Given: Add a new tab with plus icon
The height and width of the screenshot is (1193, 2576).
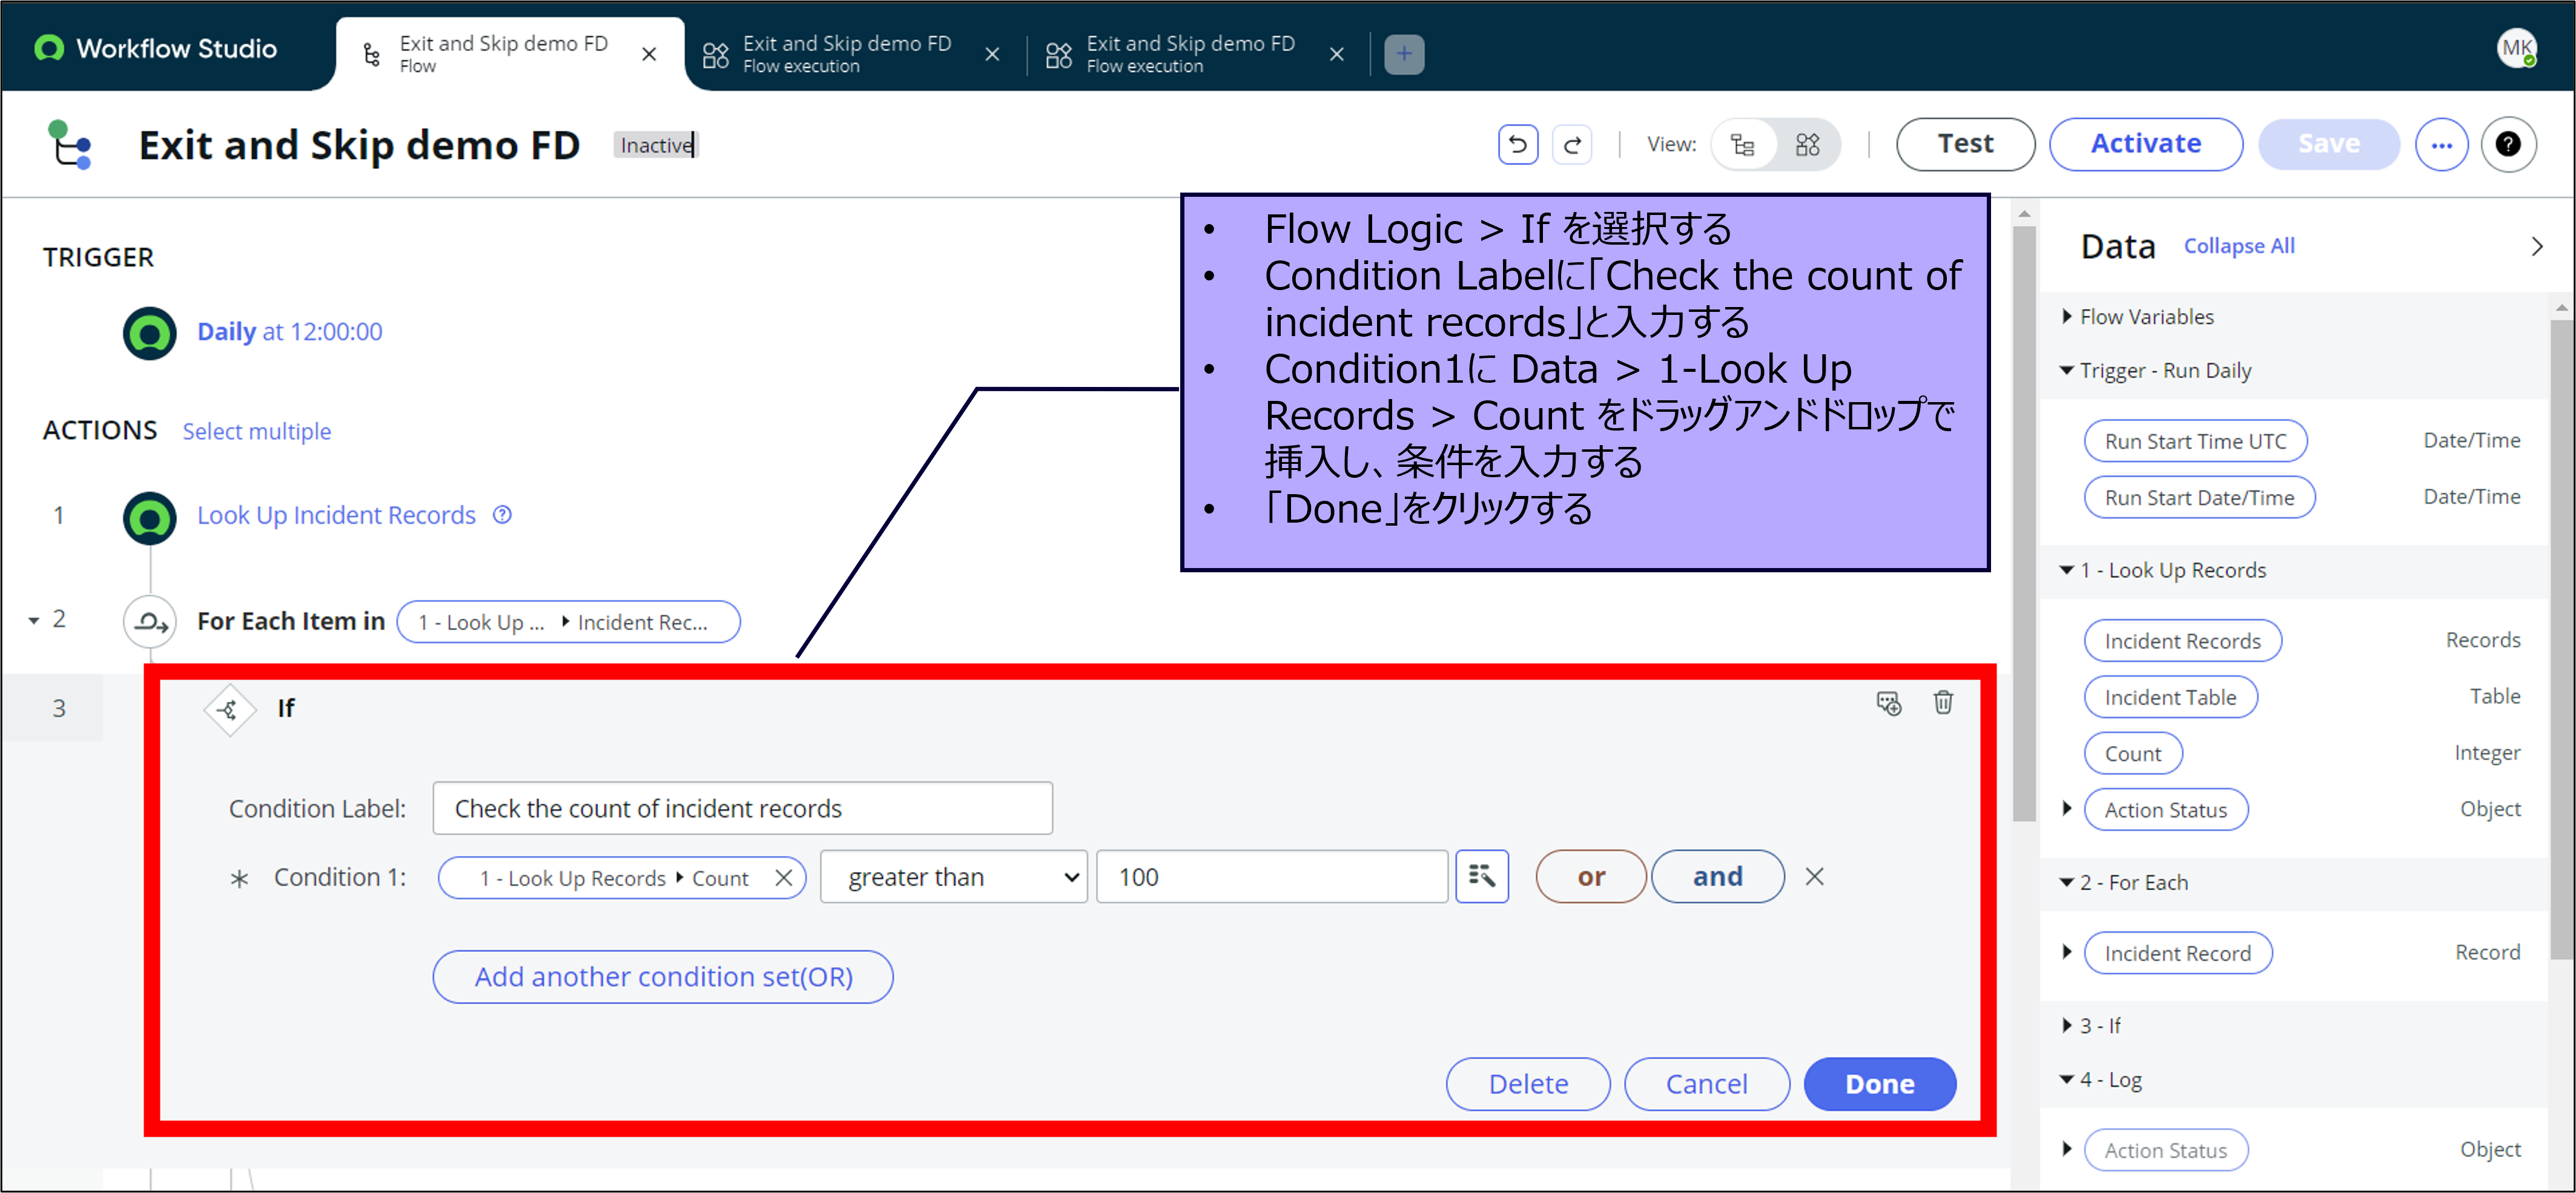Looking at the screenshot, I should [1403, 54].
